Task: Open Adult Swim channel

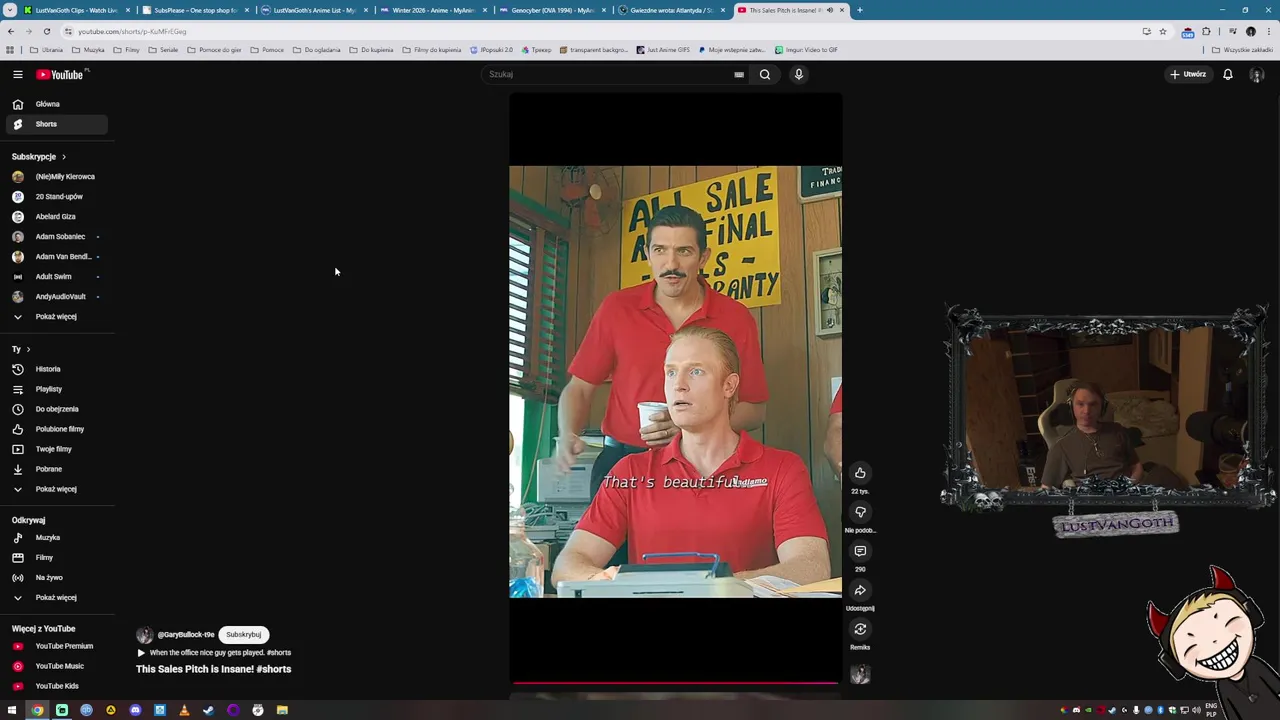Action: (55, 277)
